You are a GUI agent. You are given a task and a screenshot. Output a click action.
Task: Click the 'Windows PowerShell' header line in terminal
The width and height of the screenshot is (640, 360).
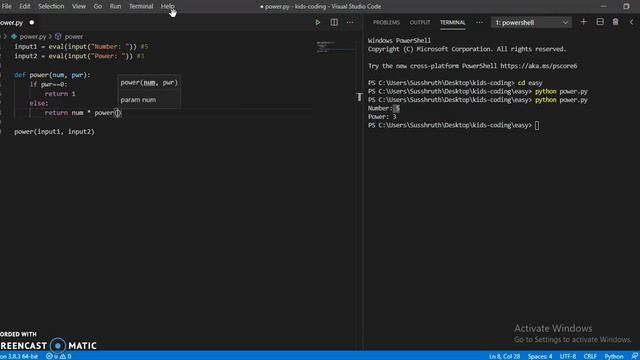(x=399, y=40)
